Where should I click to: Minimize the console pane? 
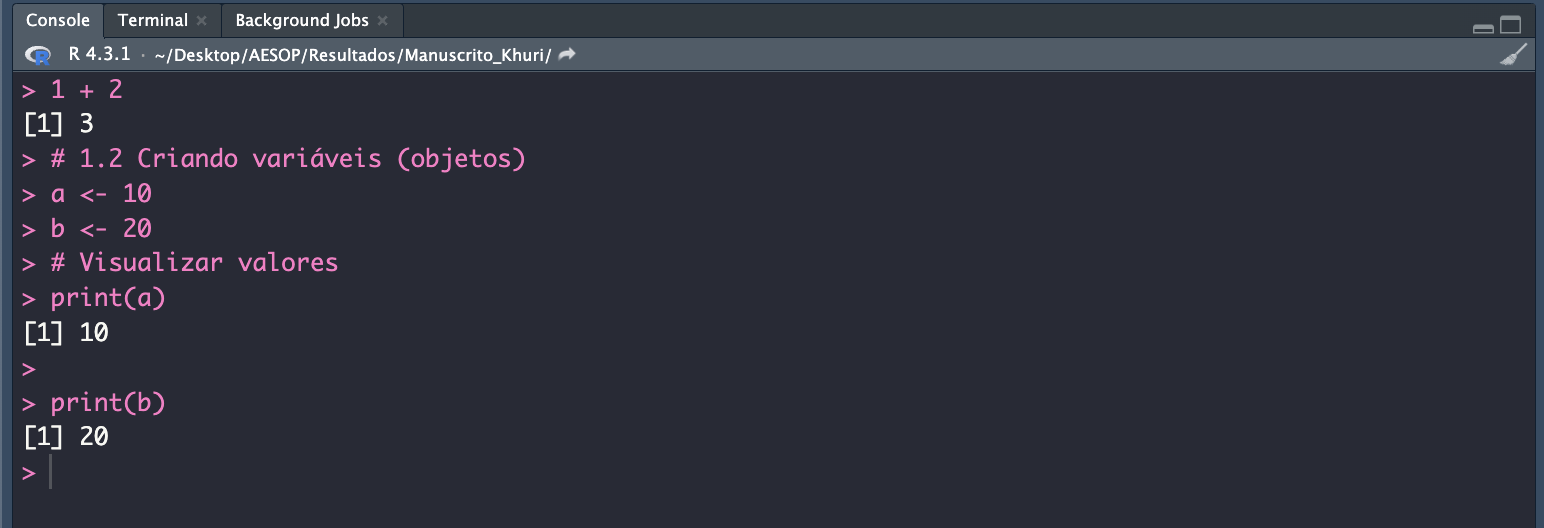pos(1483,27)
